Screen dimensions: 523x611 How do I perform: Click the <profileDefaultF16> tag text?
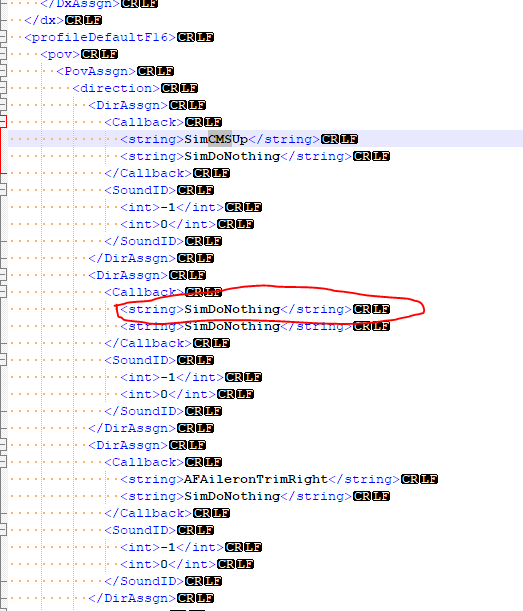tap(100, 37)
